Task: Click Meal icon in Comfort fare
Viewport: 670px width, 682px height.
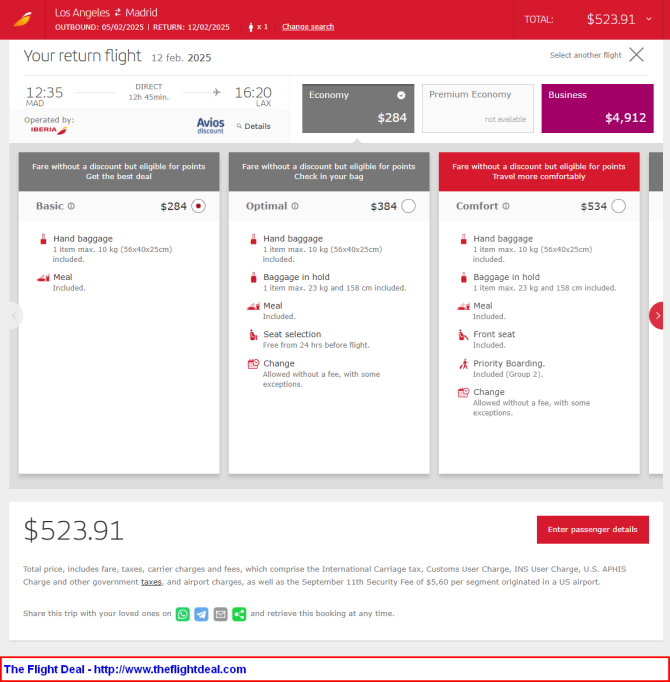Action: (x=463, y=306)
